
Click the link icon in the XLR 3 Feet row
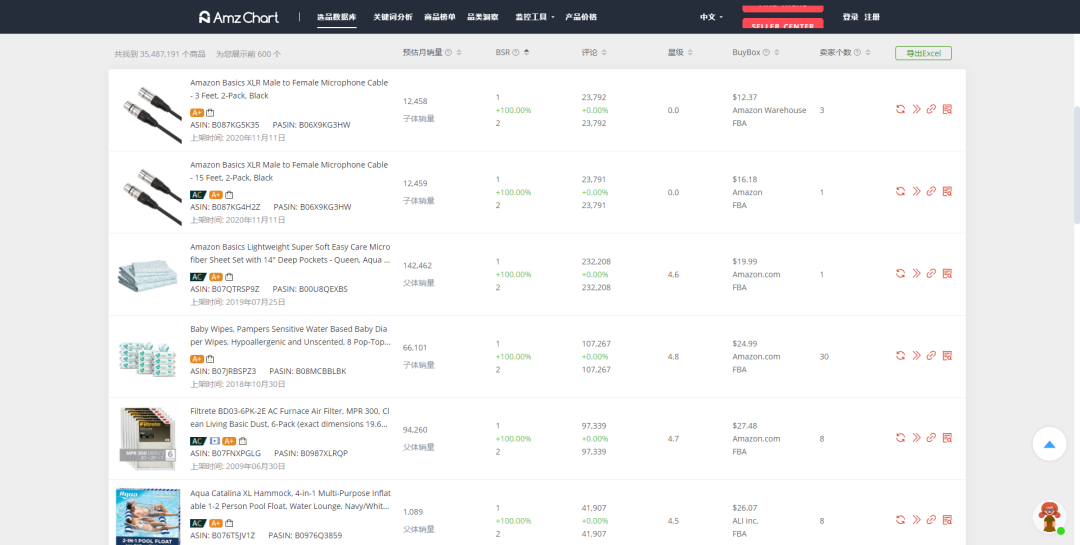[x=931, y=109]
